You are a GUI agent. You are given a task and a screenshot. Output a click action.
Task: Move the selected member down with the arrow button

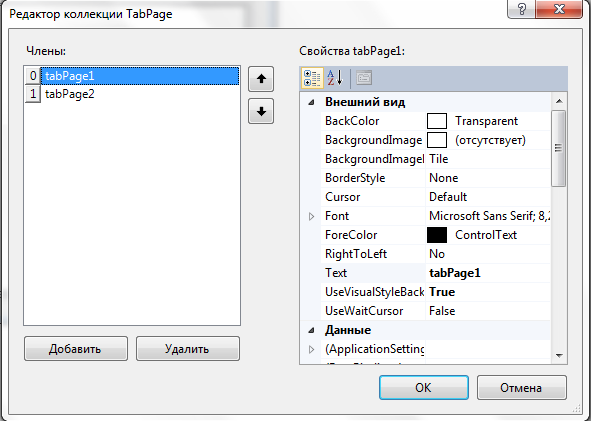(x=261, y=111)
